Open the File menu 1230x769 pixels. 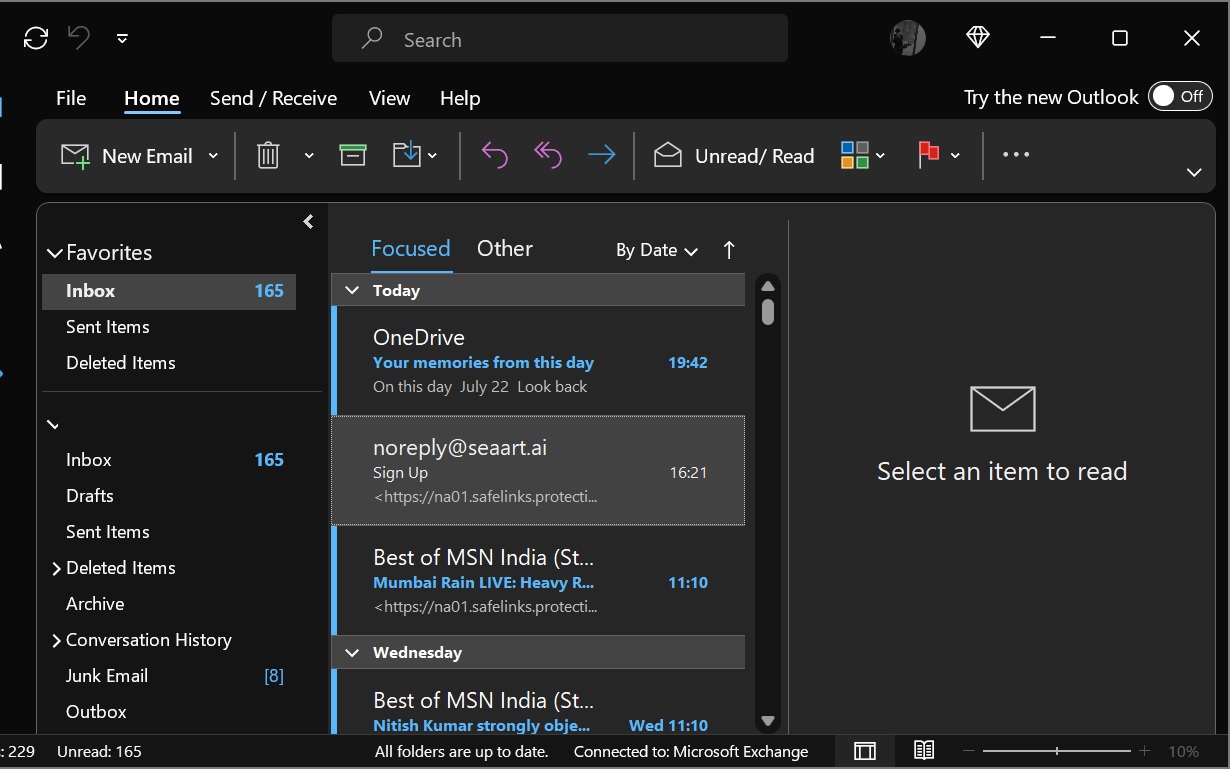click(71, 98)
